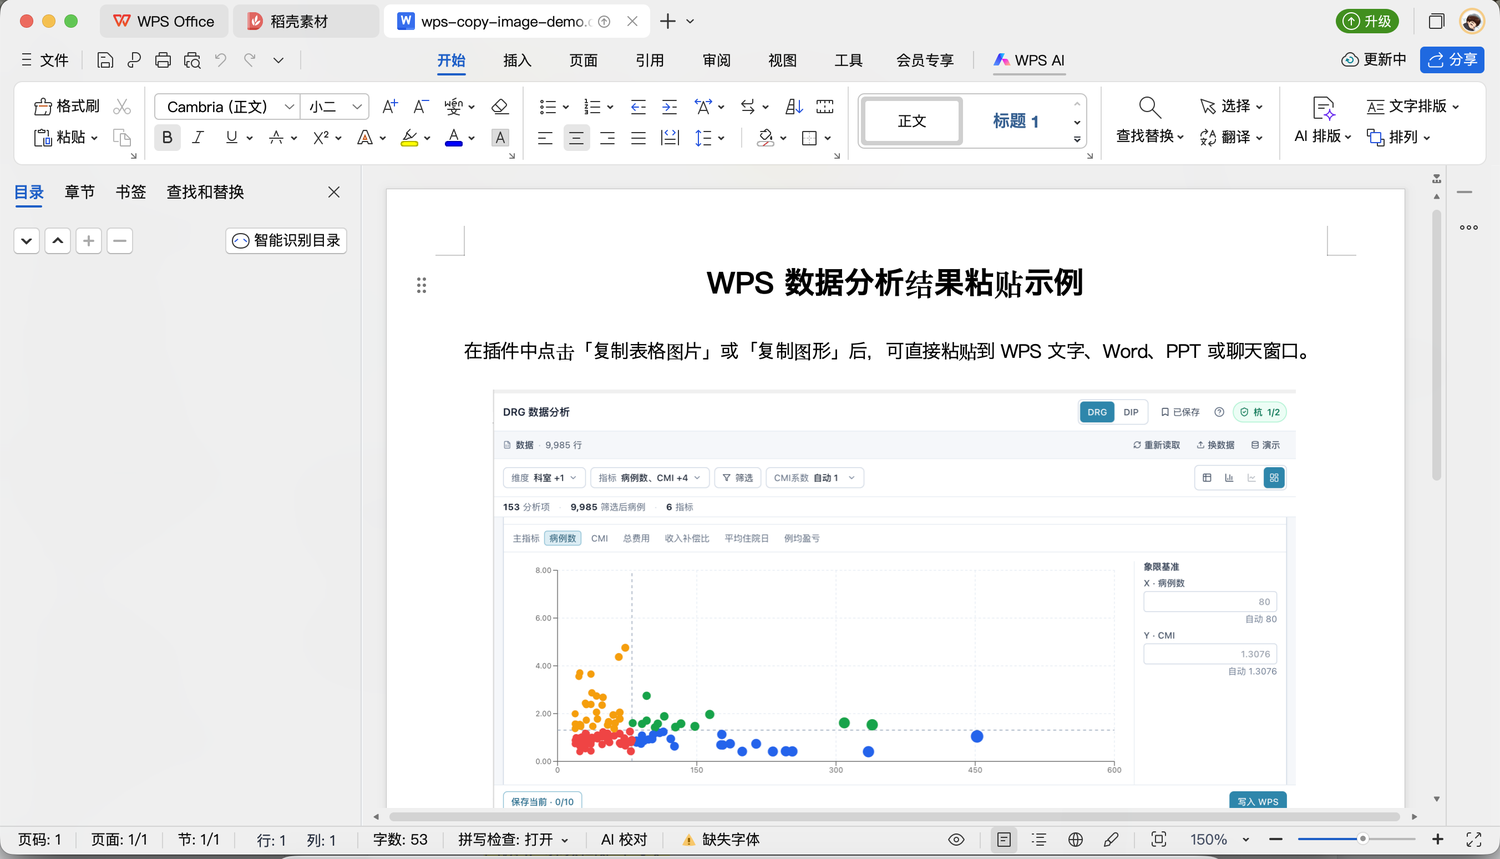Image resolution: width=1500 pixels, height=859 pixels.
Task: Expand the quick access toolbar more arrow
Action: (279, 60)
